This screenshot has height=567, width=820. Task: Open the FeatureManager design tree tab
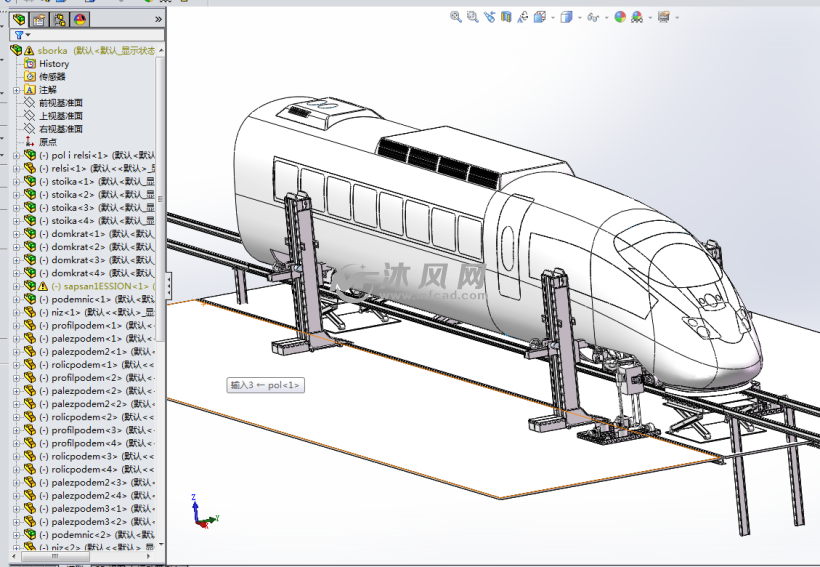19,19
